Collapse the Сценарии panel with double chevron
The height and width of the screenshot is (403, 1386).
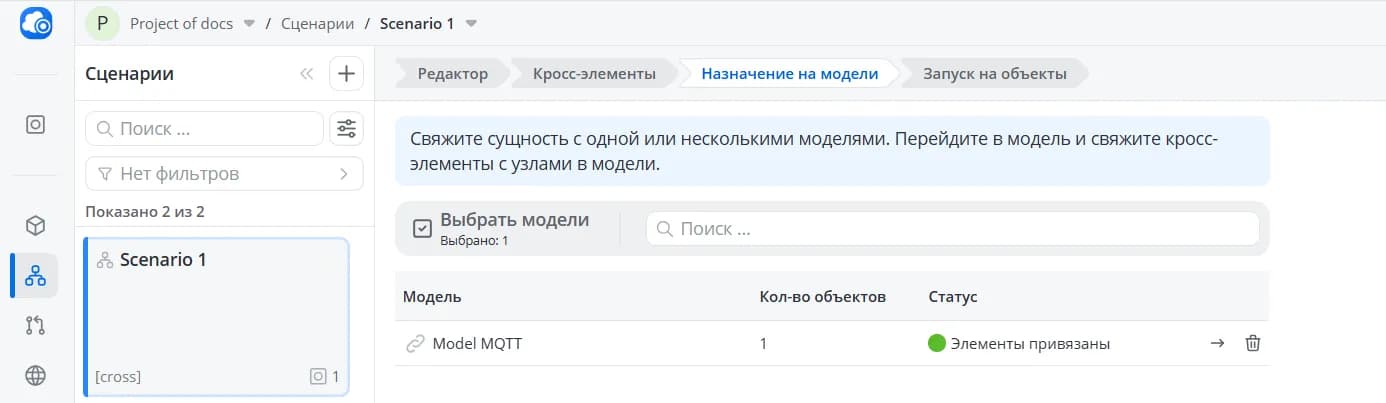point(306,74)
